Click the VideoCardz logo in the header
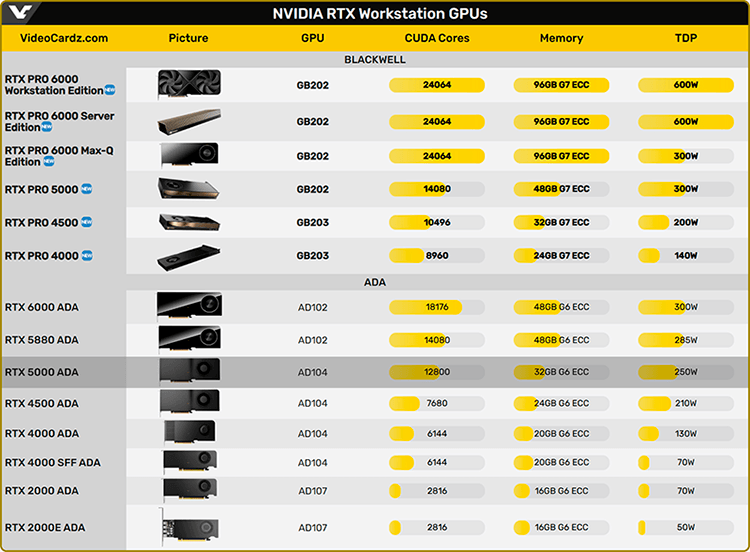The width and height of the screenshot is (750, 552). (20, 12)
